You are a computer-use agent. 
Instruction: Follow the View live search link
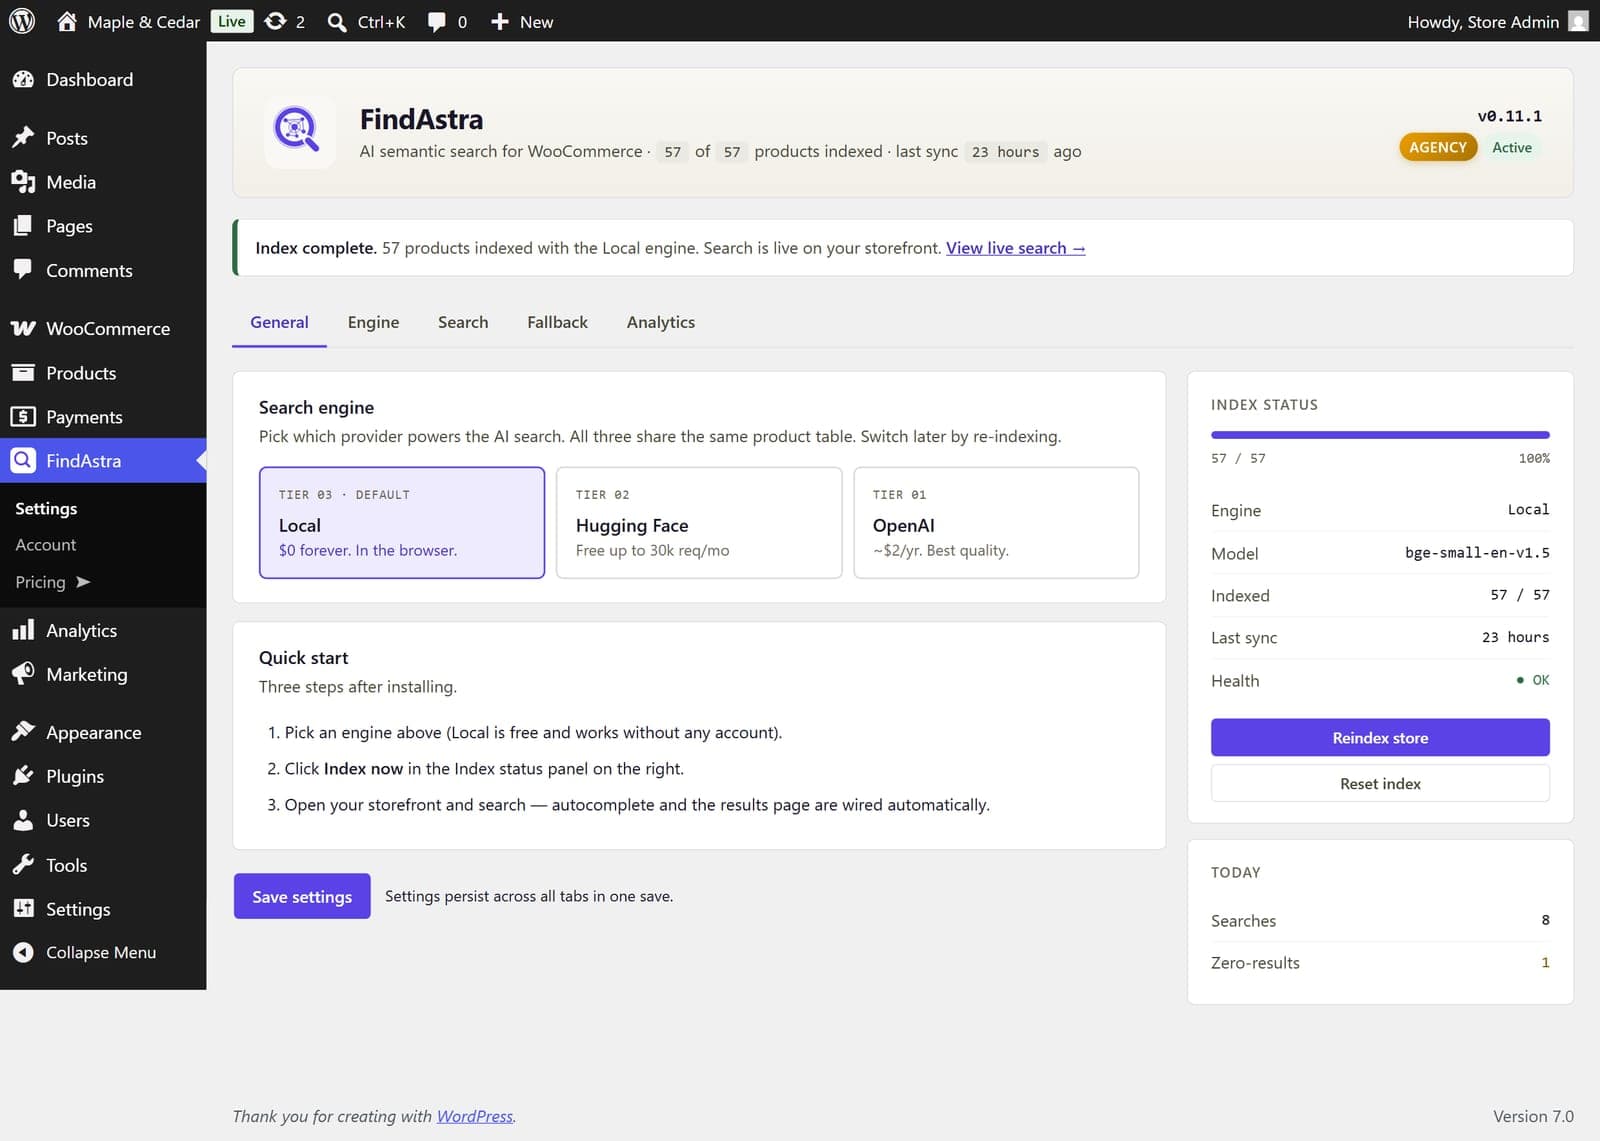tap(1015, 248)
